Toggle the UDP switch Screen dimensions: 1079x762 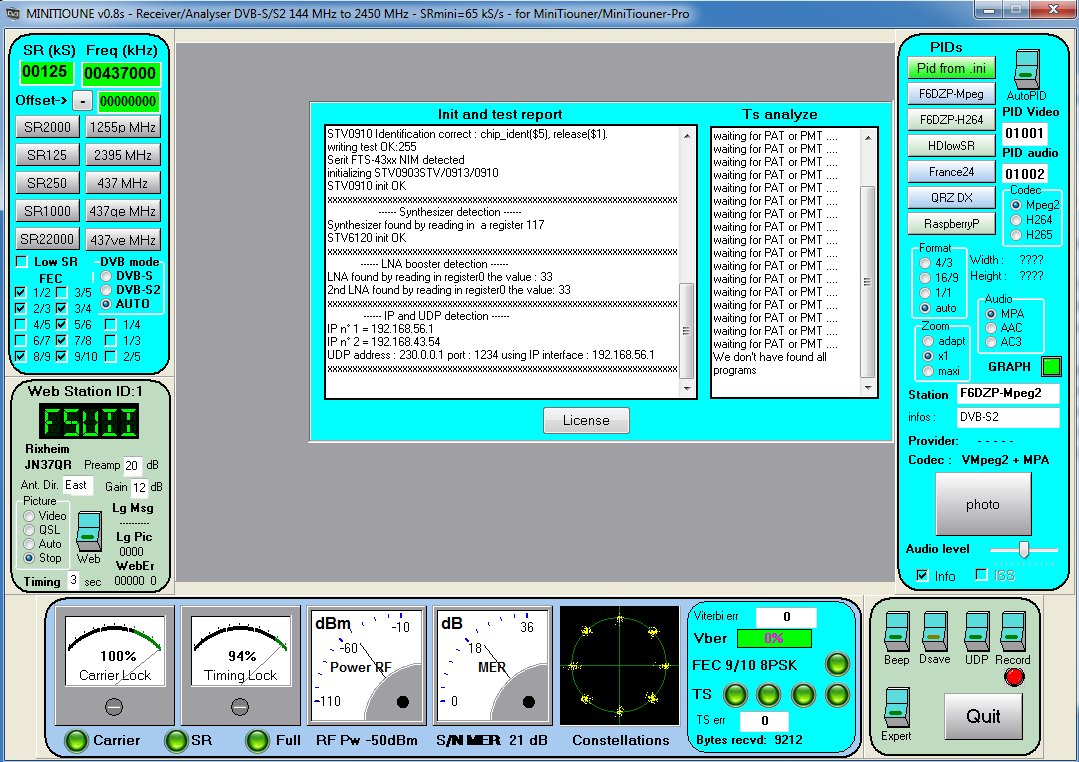point(976,632)
